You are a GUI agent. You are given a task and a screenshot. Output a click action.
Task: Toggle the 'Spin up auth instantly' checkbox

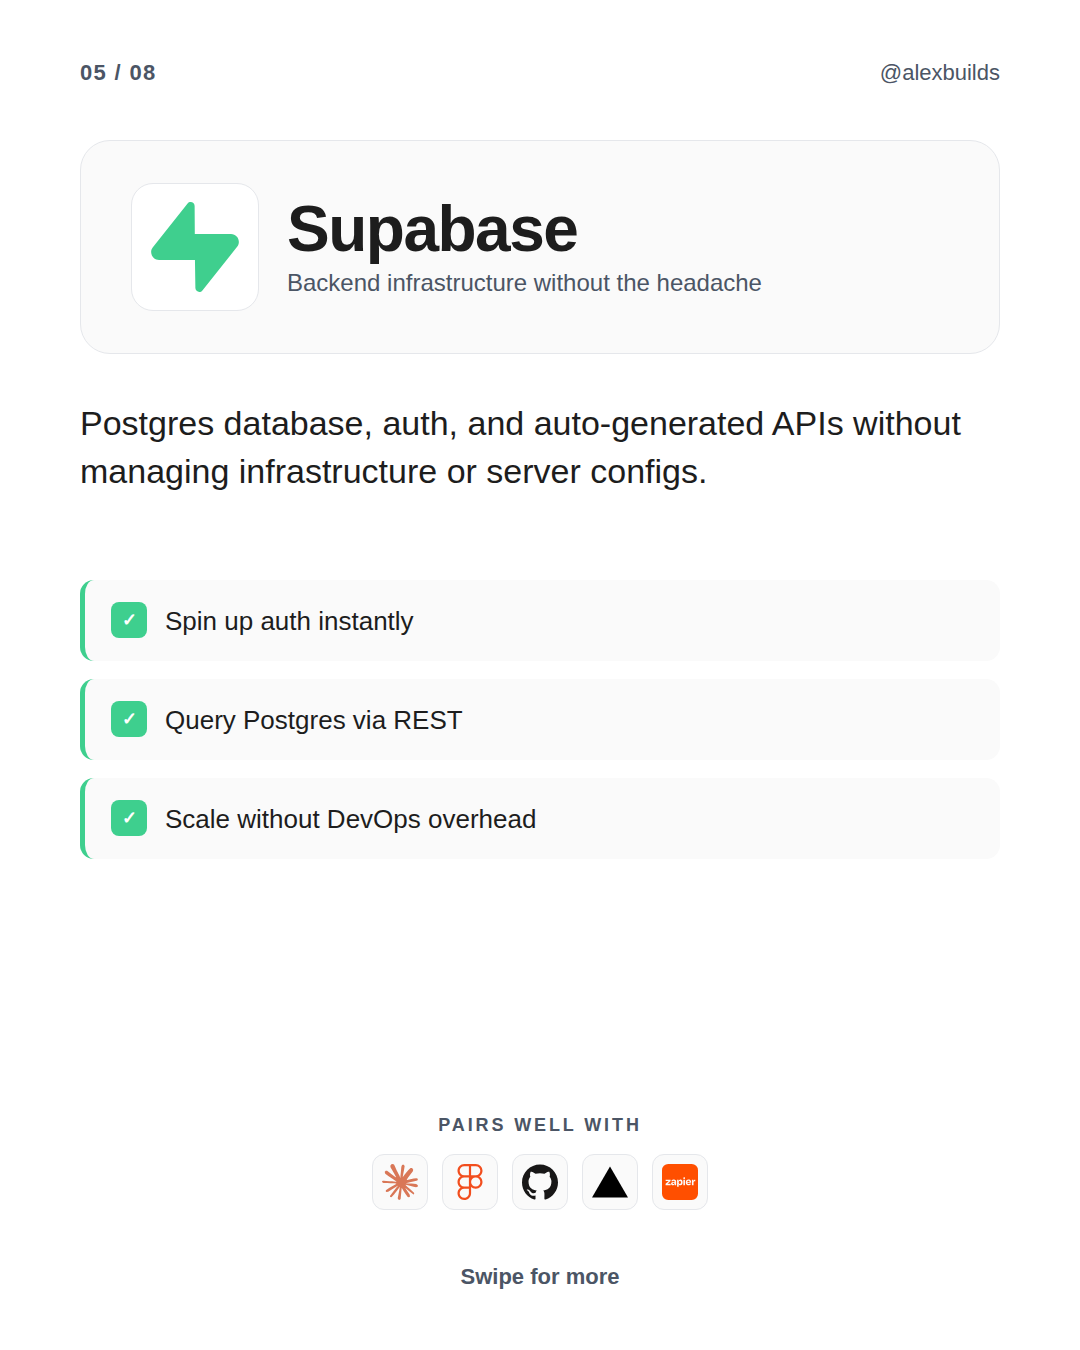tap(129, 620)
